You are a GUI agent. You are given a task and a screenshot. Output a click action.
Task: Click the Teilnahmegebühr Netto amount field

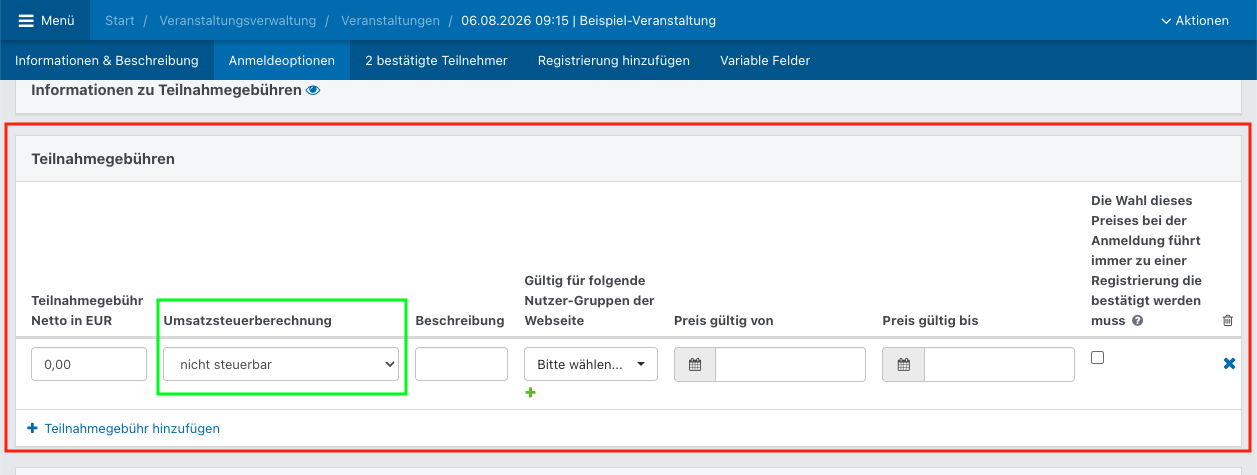pos(89,364)
